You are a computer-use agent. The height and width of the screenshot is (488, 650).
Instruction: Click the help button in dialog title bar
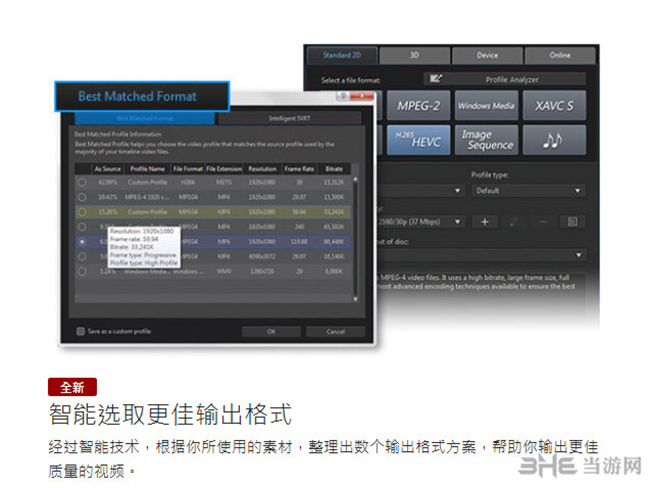[343, 96]
